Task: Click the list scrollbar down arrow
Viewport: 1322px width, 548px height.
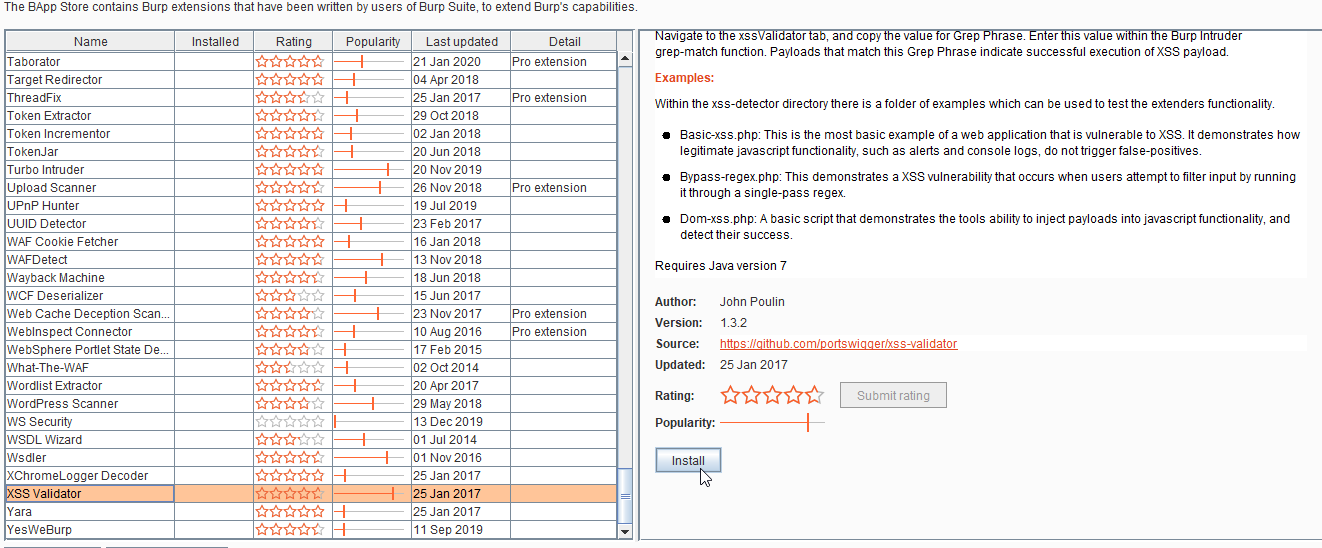Action: (626, 531)
